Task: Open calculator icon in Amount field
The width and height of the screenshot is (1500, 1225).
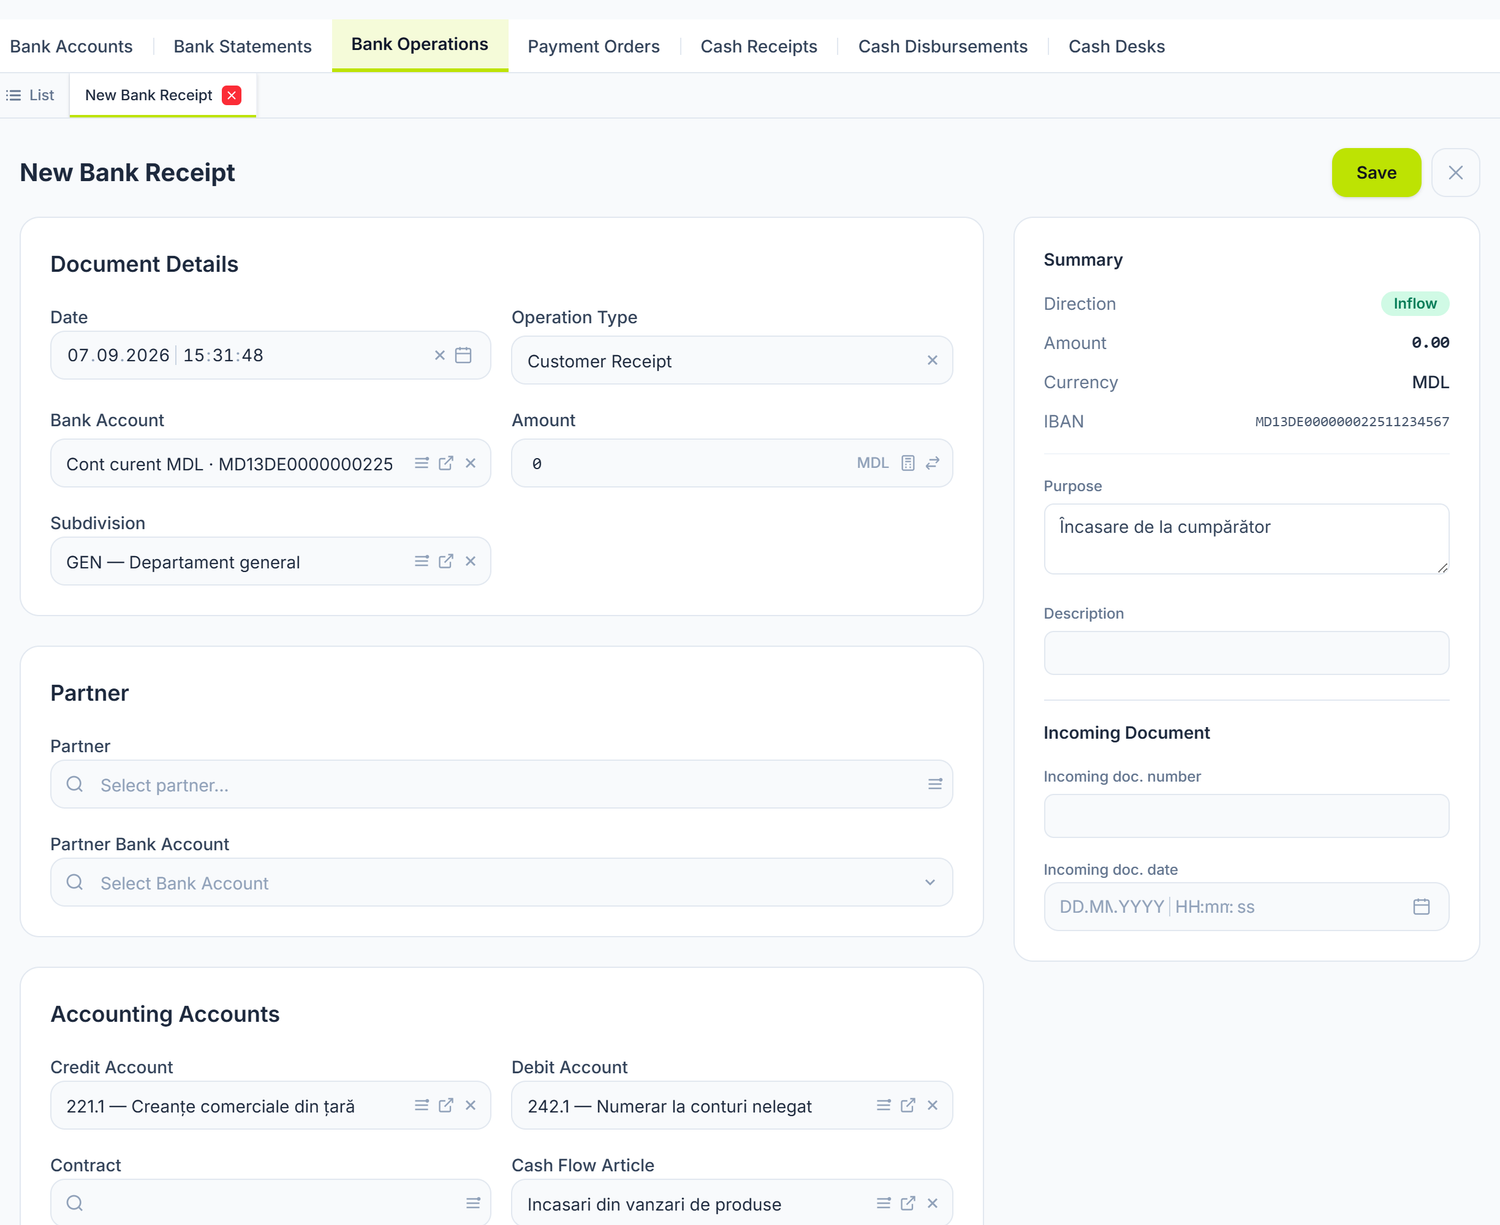Action: click(908, 463)
